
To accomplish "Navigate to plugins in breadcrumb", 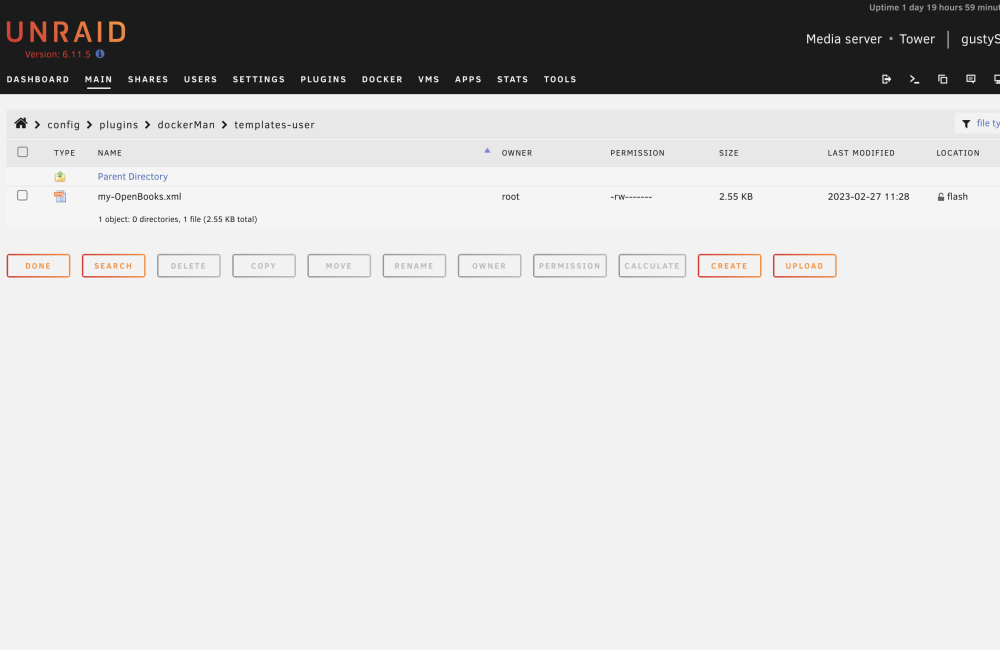I will [x=119, y=124].
